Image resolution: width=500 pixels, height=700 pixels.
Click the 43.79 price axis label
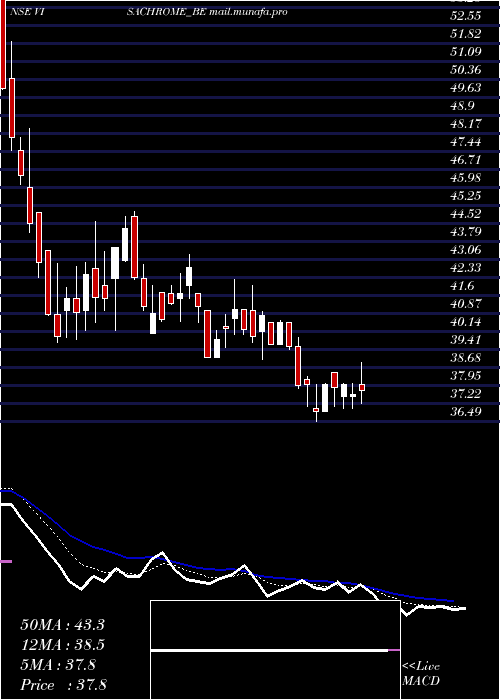point(464,232)
